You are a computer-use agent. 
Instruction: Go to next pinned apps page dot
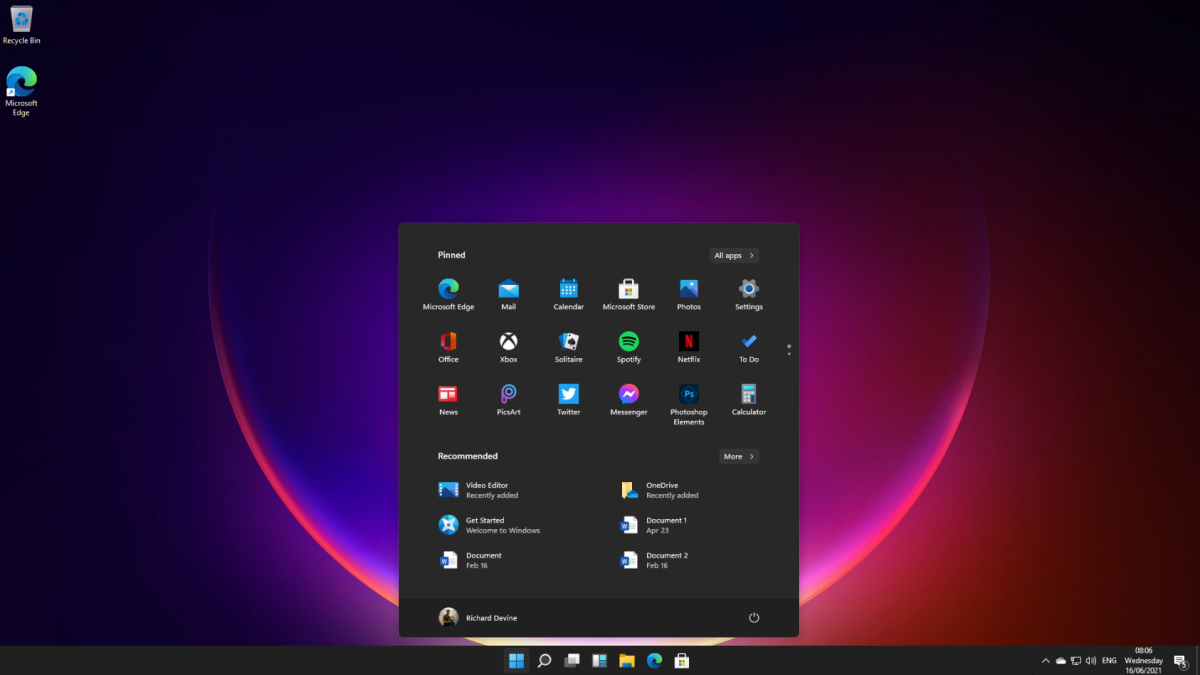tap(789, 354)
